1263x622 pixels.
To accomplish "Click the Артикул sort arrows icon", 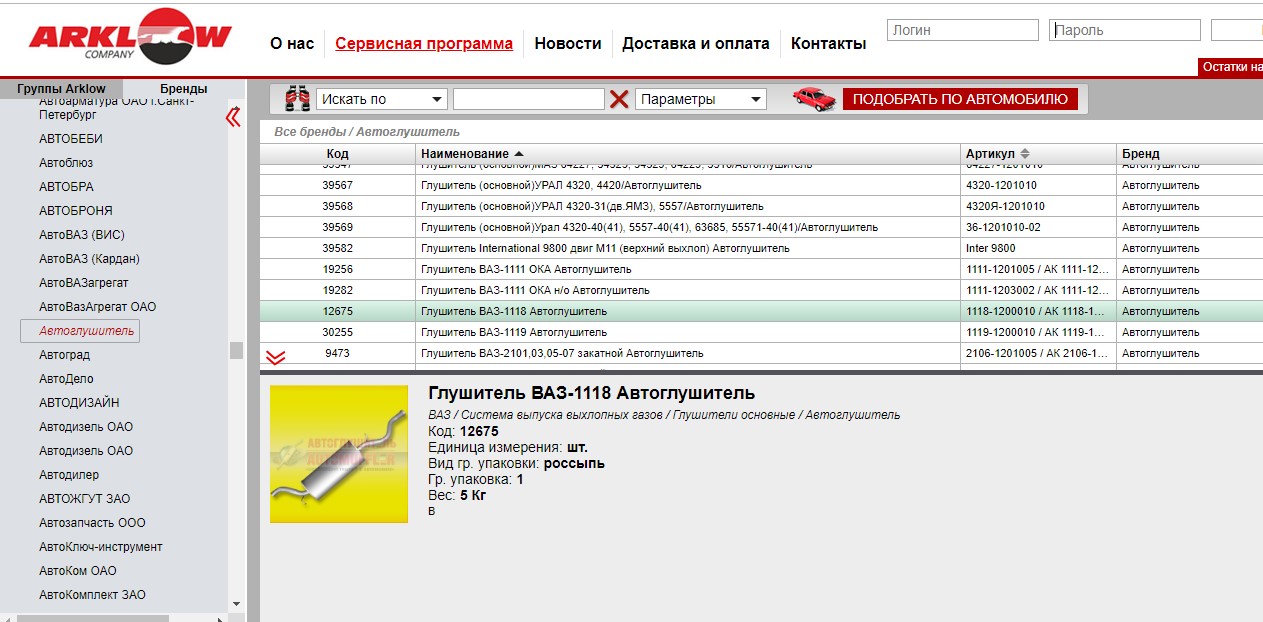I will point(1025,154).
